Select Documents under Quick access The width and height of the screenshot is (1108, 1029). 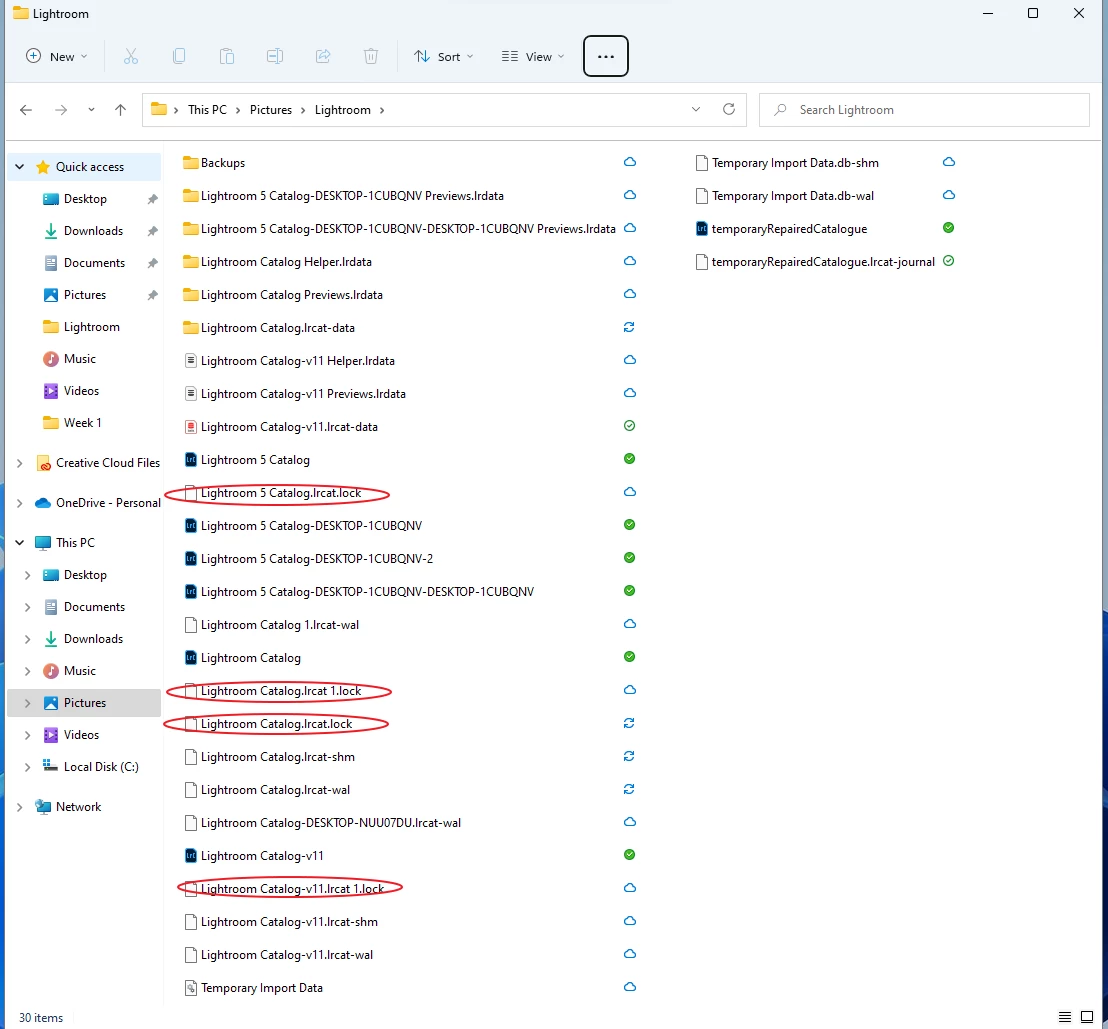point(94,263)
